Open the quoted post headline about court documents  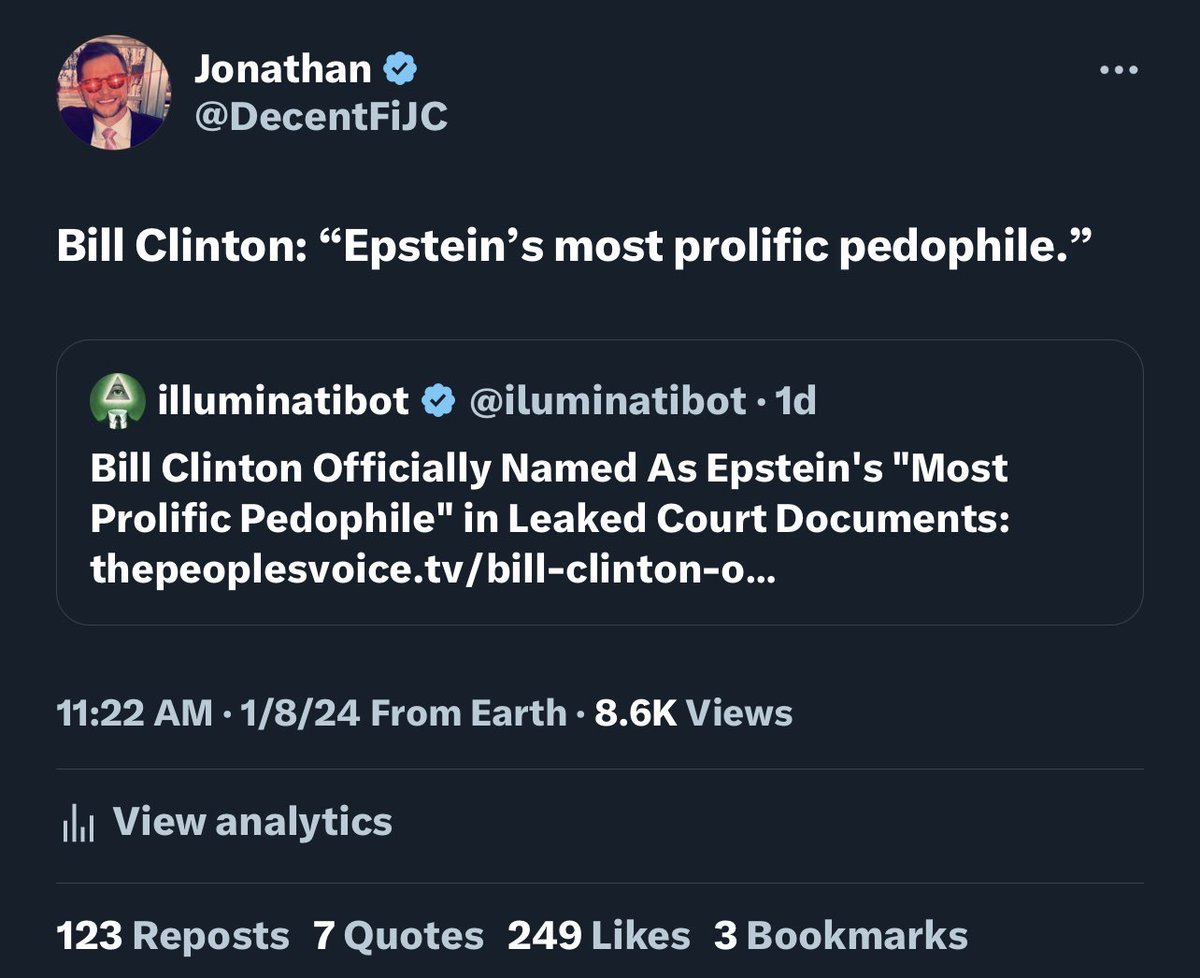coord(548,492)
